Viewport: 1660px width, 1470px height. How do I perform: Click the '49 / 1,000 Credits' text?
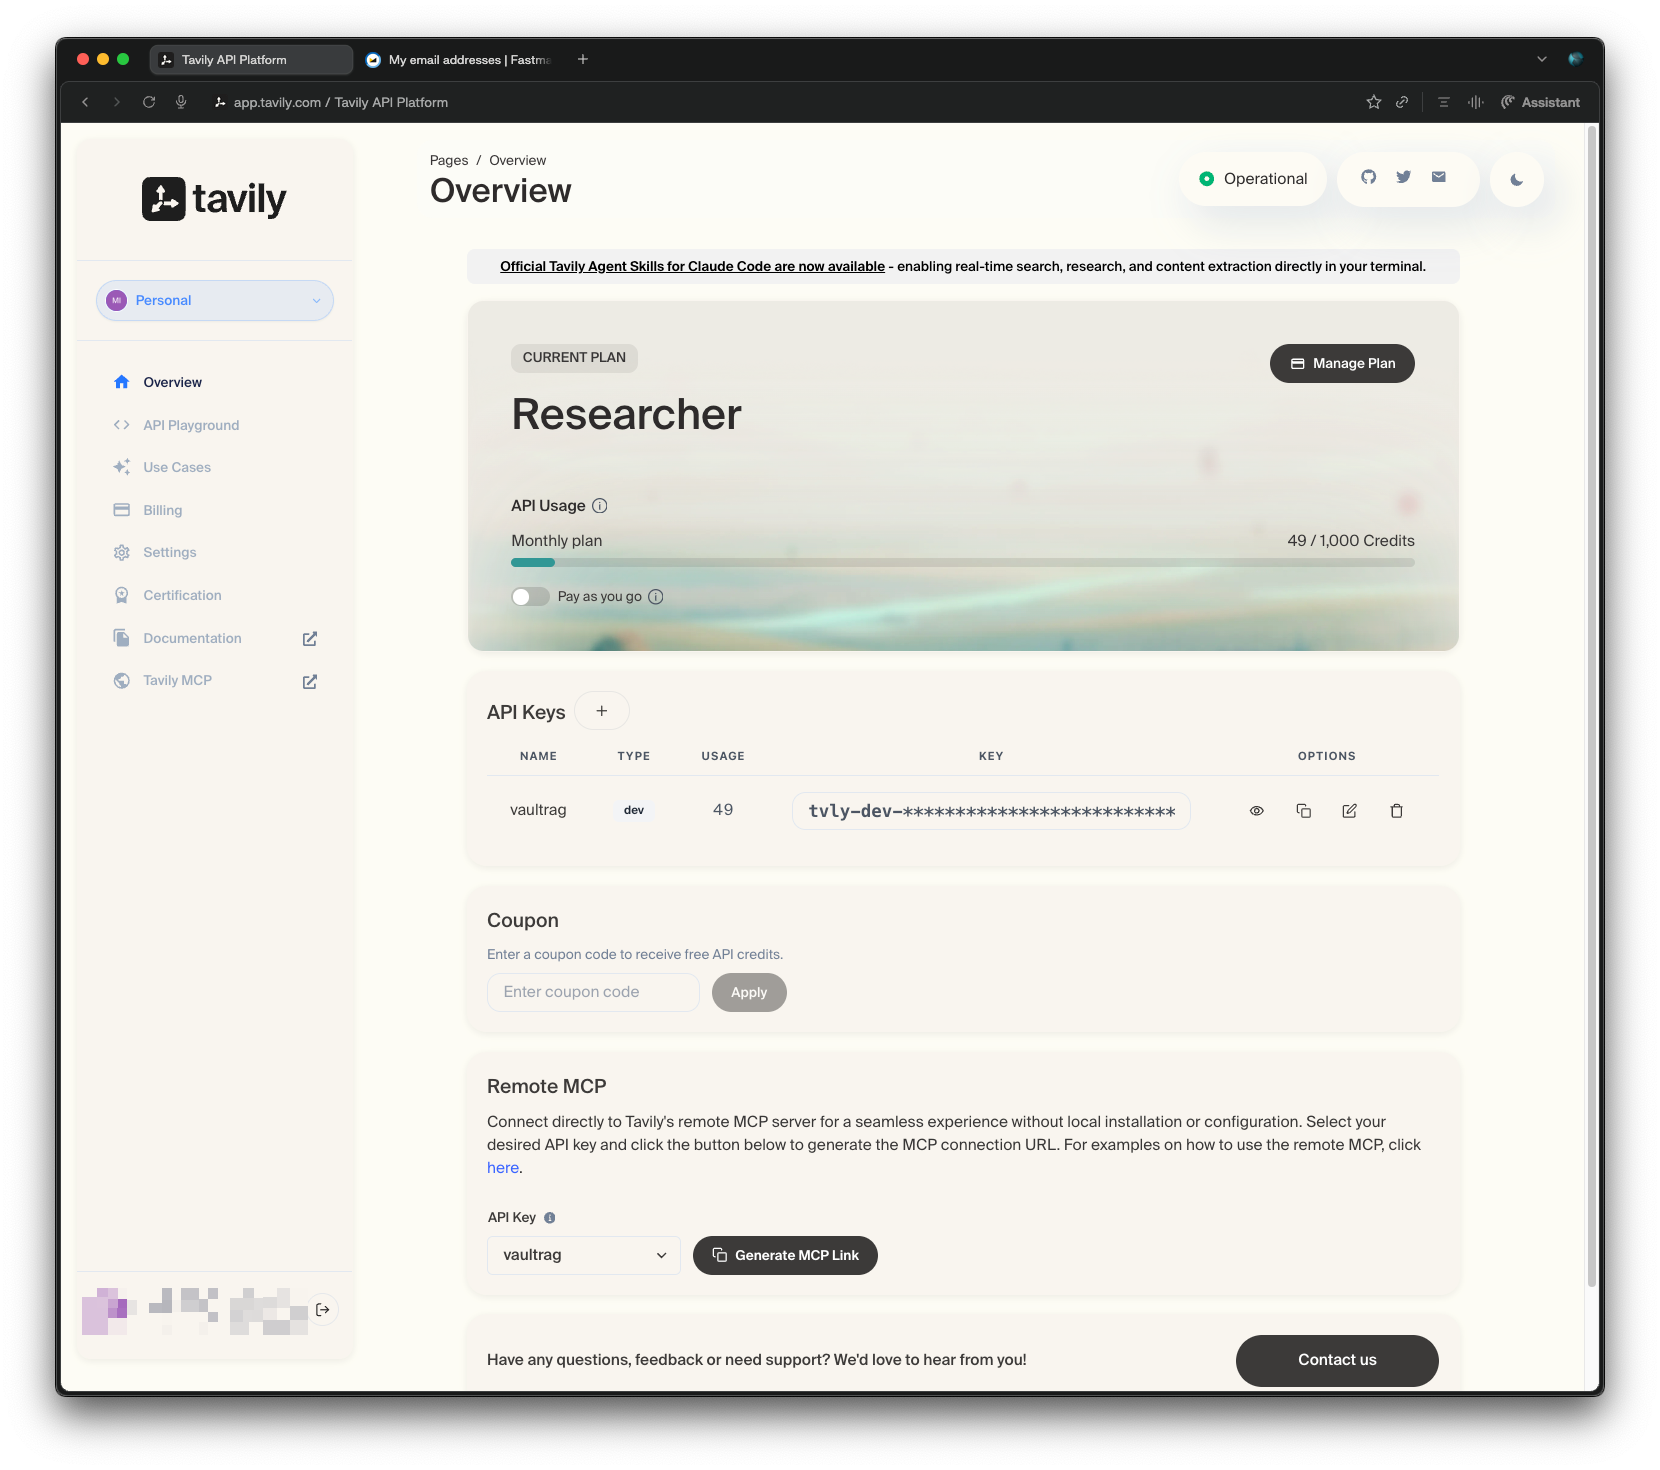click(1351, 541)
